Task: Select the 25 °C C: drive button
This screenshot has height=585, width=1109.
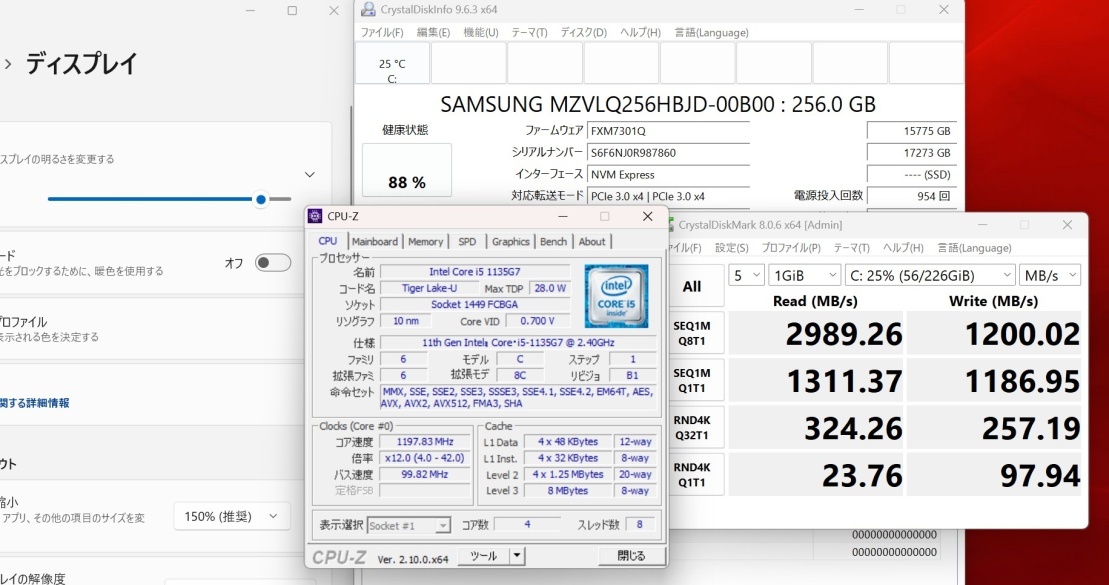Action: (x=393, y=63)
